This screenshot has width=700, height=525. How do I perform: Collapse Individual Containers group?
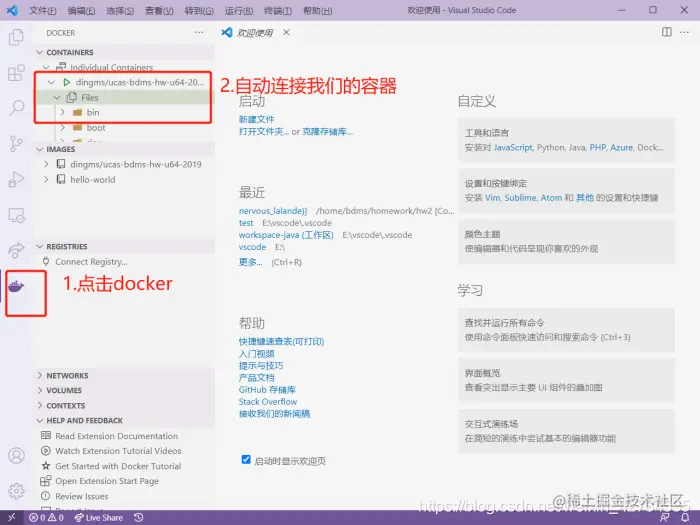pos(46,67)
